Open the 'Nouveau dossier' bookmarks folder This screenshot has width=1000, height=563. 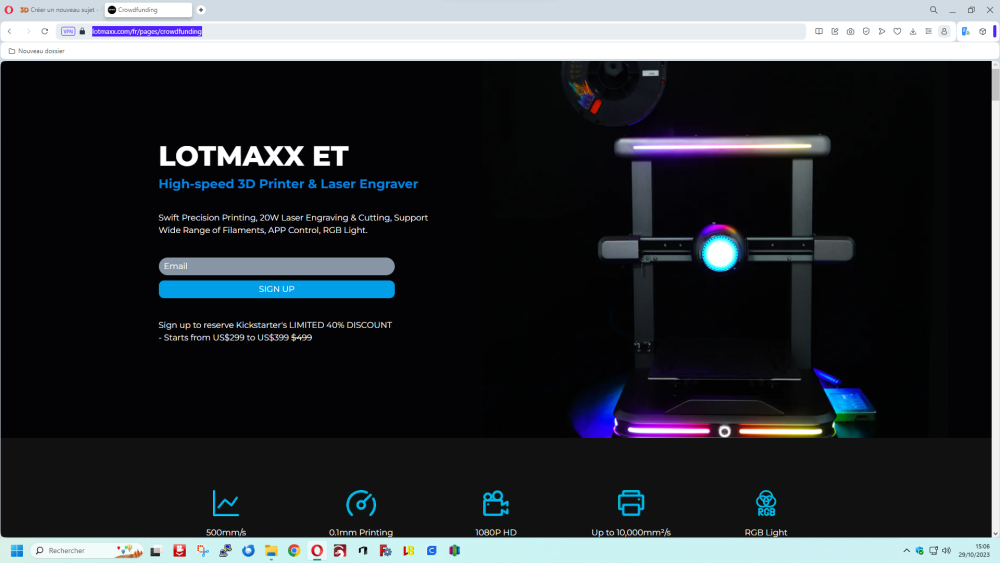click(36, 51)
